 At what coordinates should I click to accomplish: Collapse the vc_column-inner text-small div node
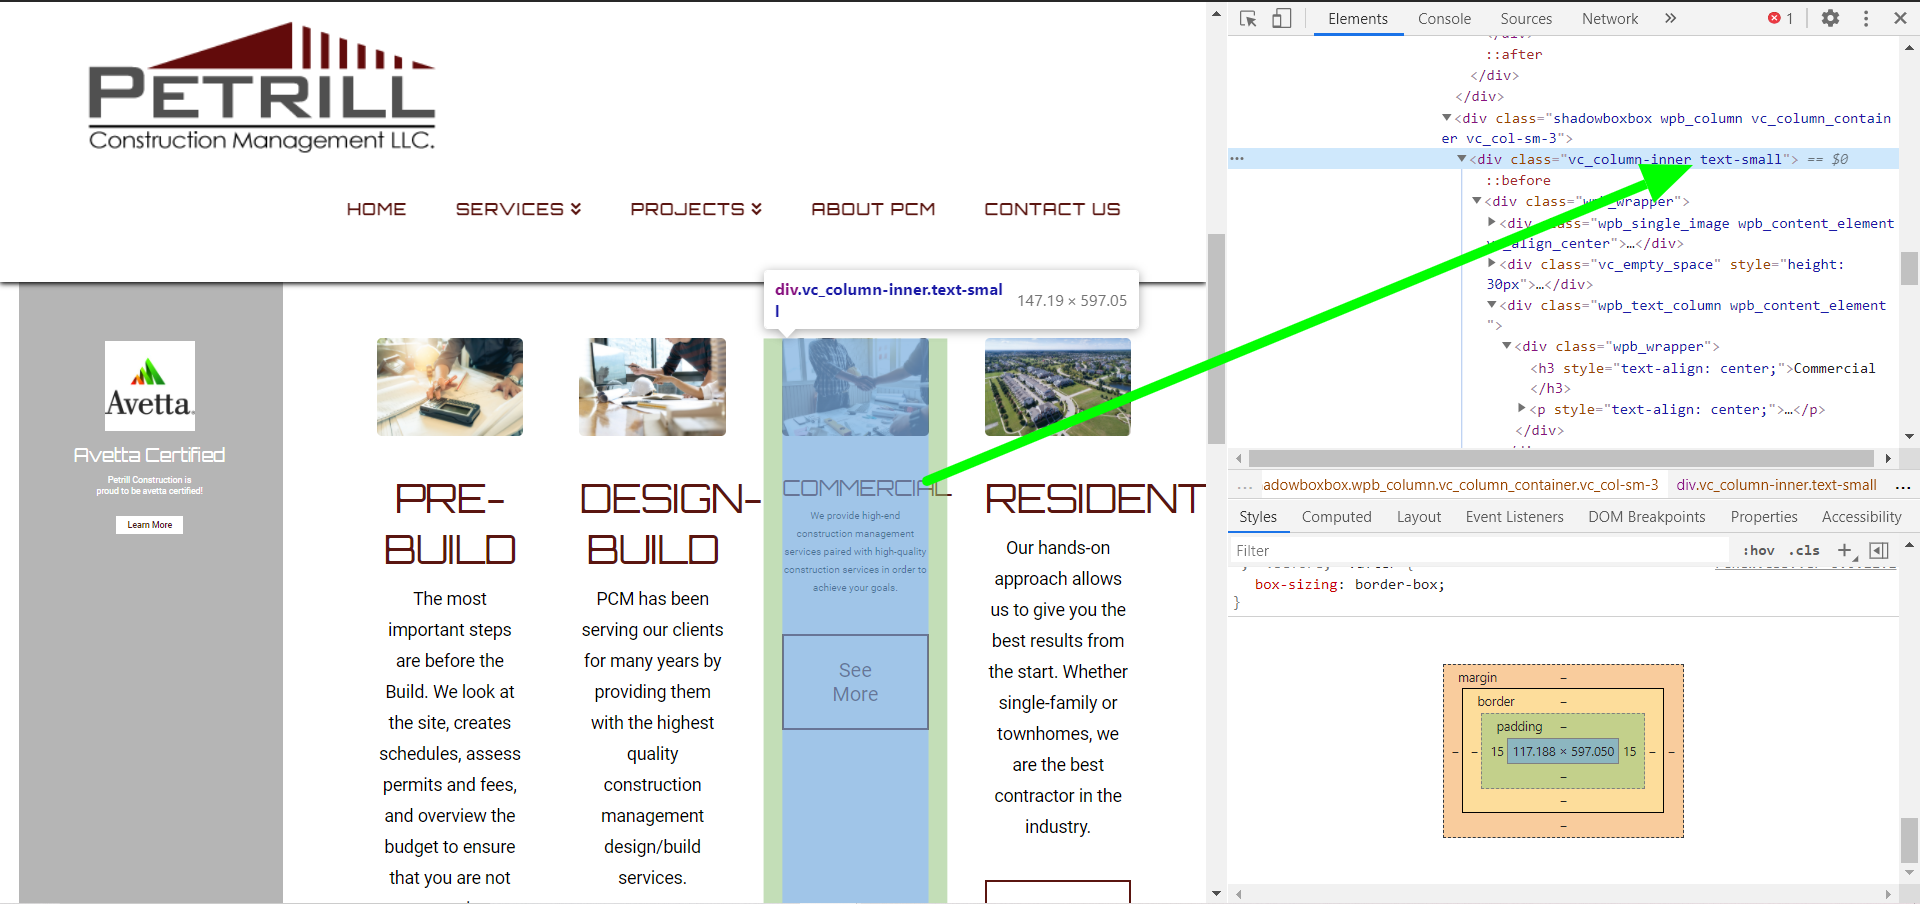coord(1462,159)
